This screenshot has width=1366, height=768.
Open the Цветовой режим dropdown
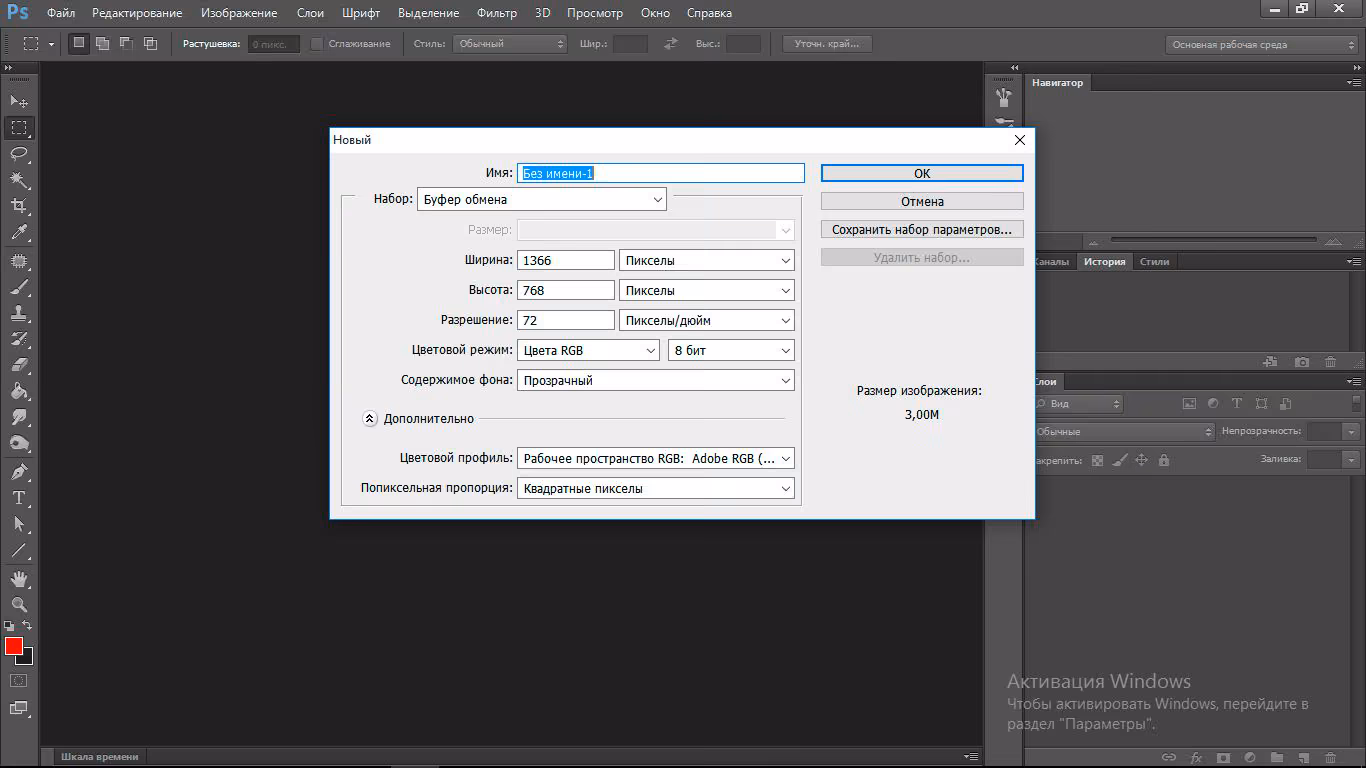[x=589, y=350]
